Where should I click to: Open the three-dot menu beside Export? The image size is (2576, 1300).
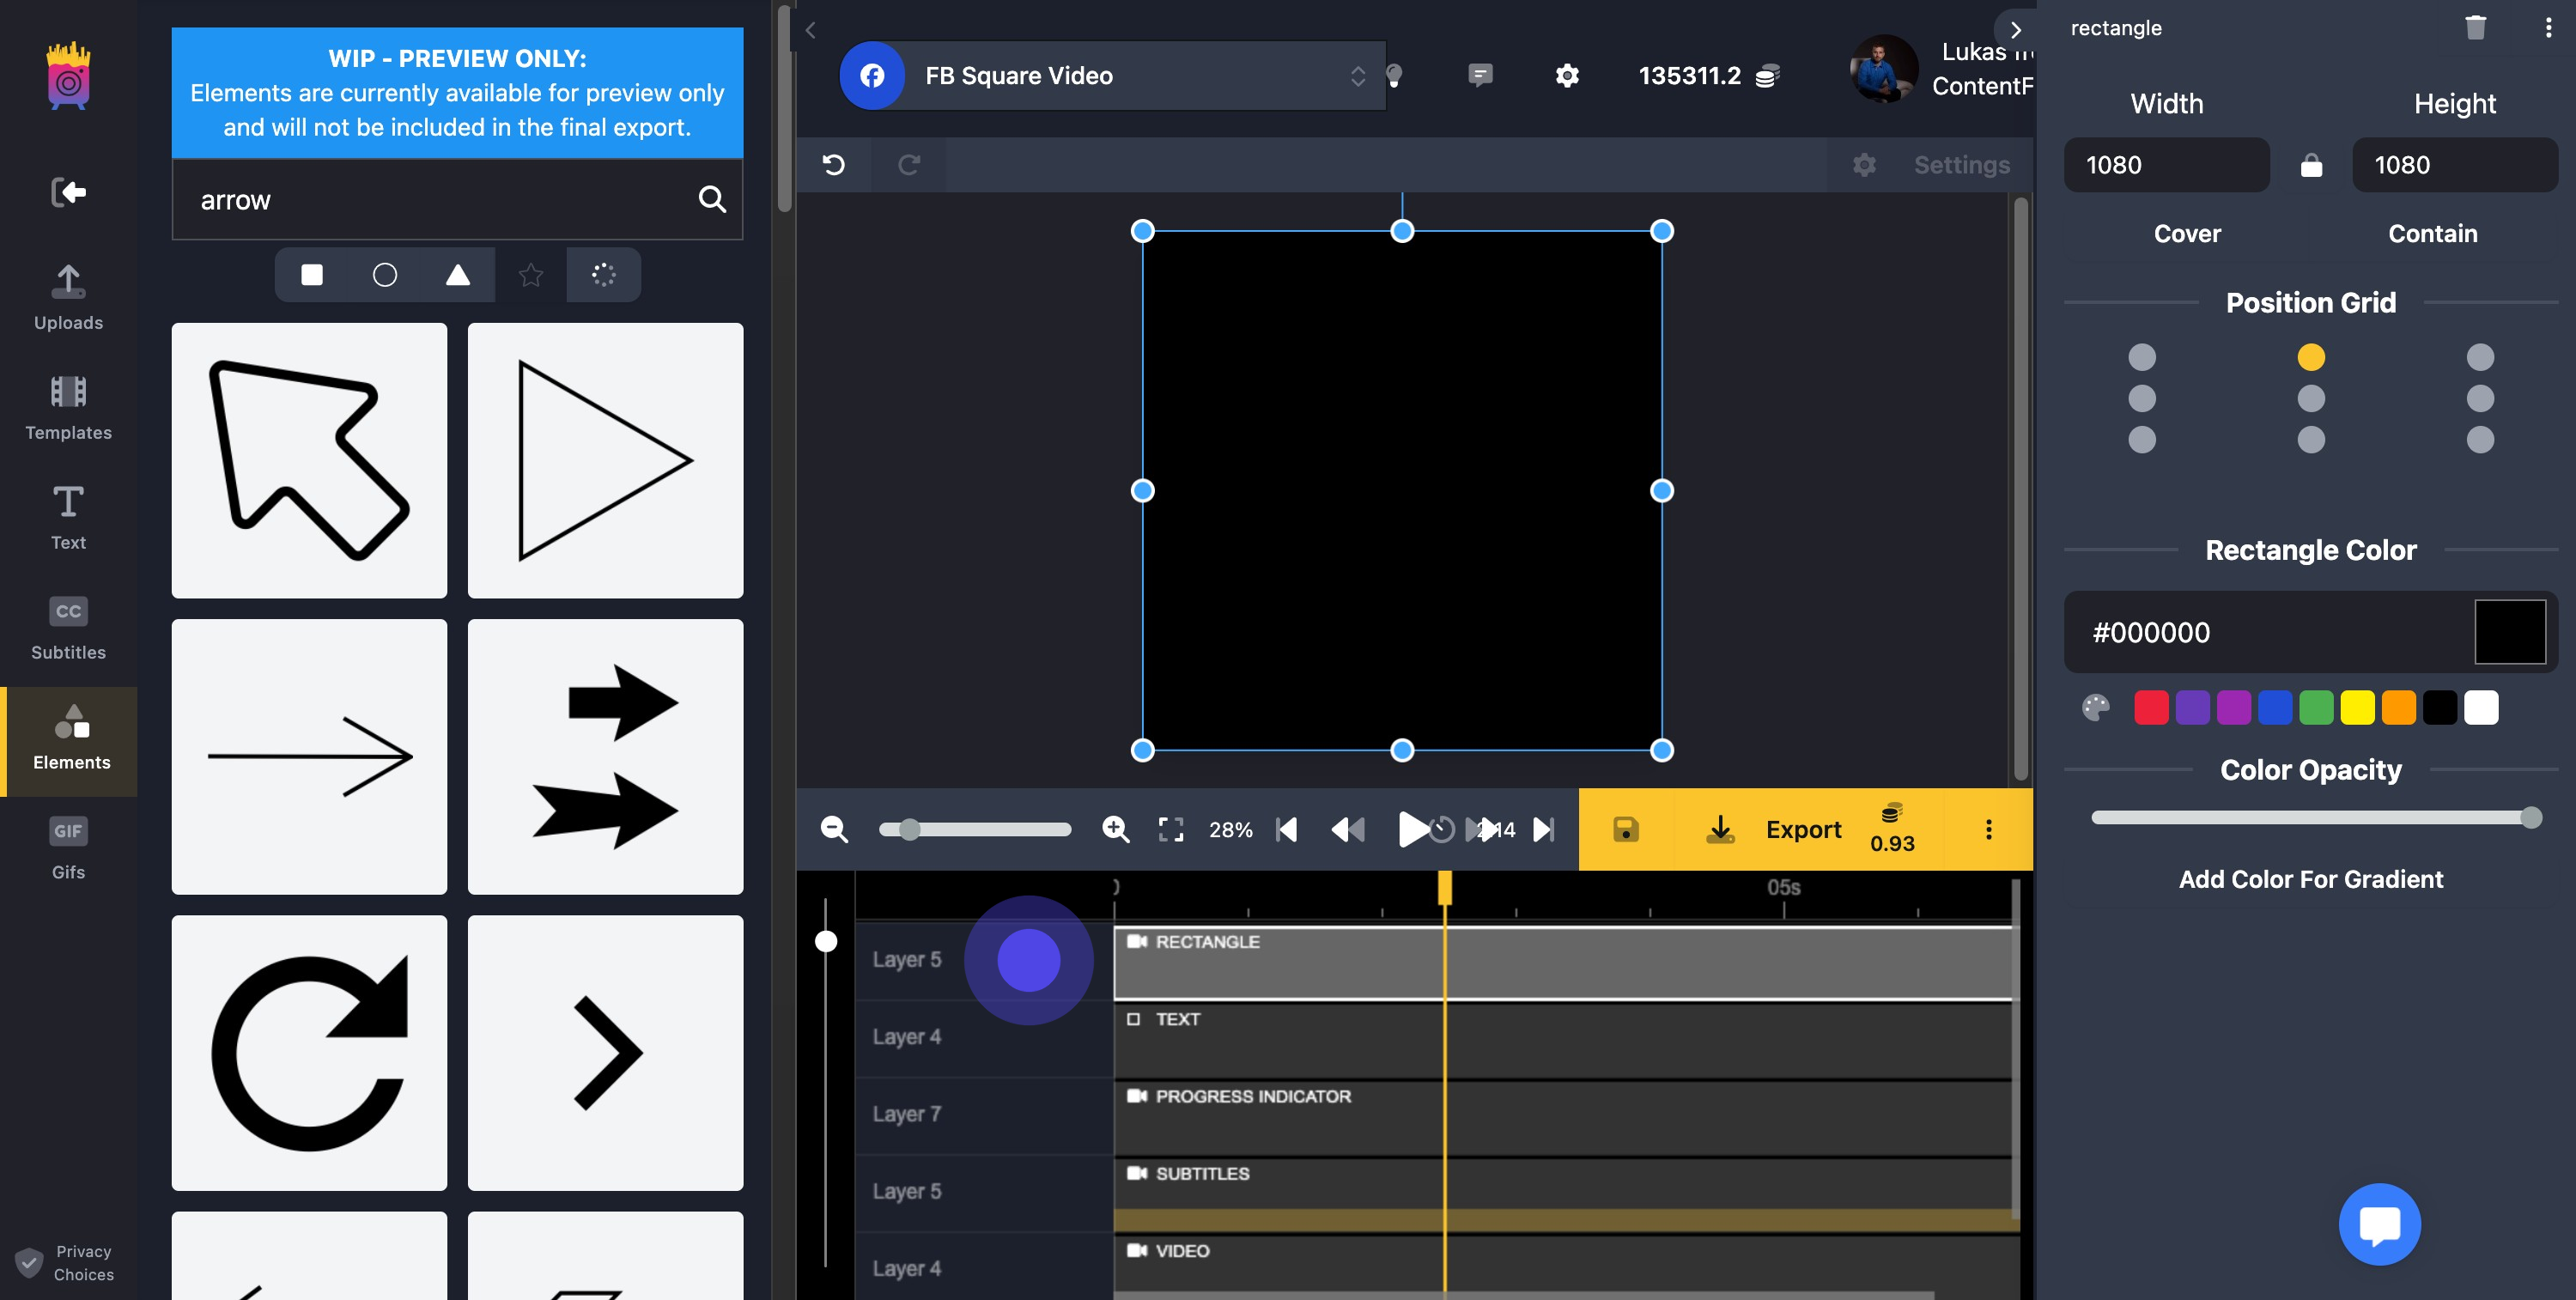pyautogui.click(x=1988, y=829)
